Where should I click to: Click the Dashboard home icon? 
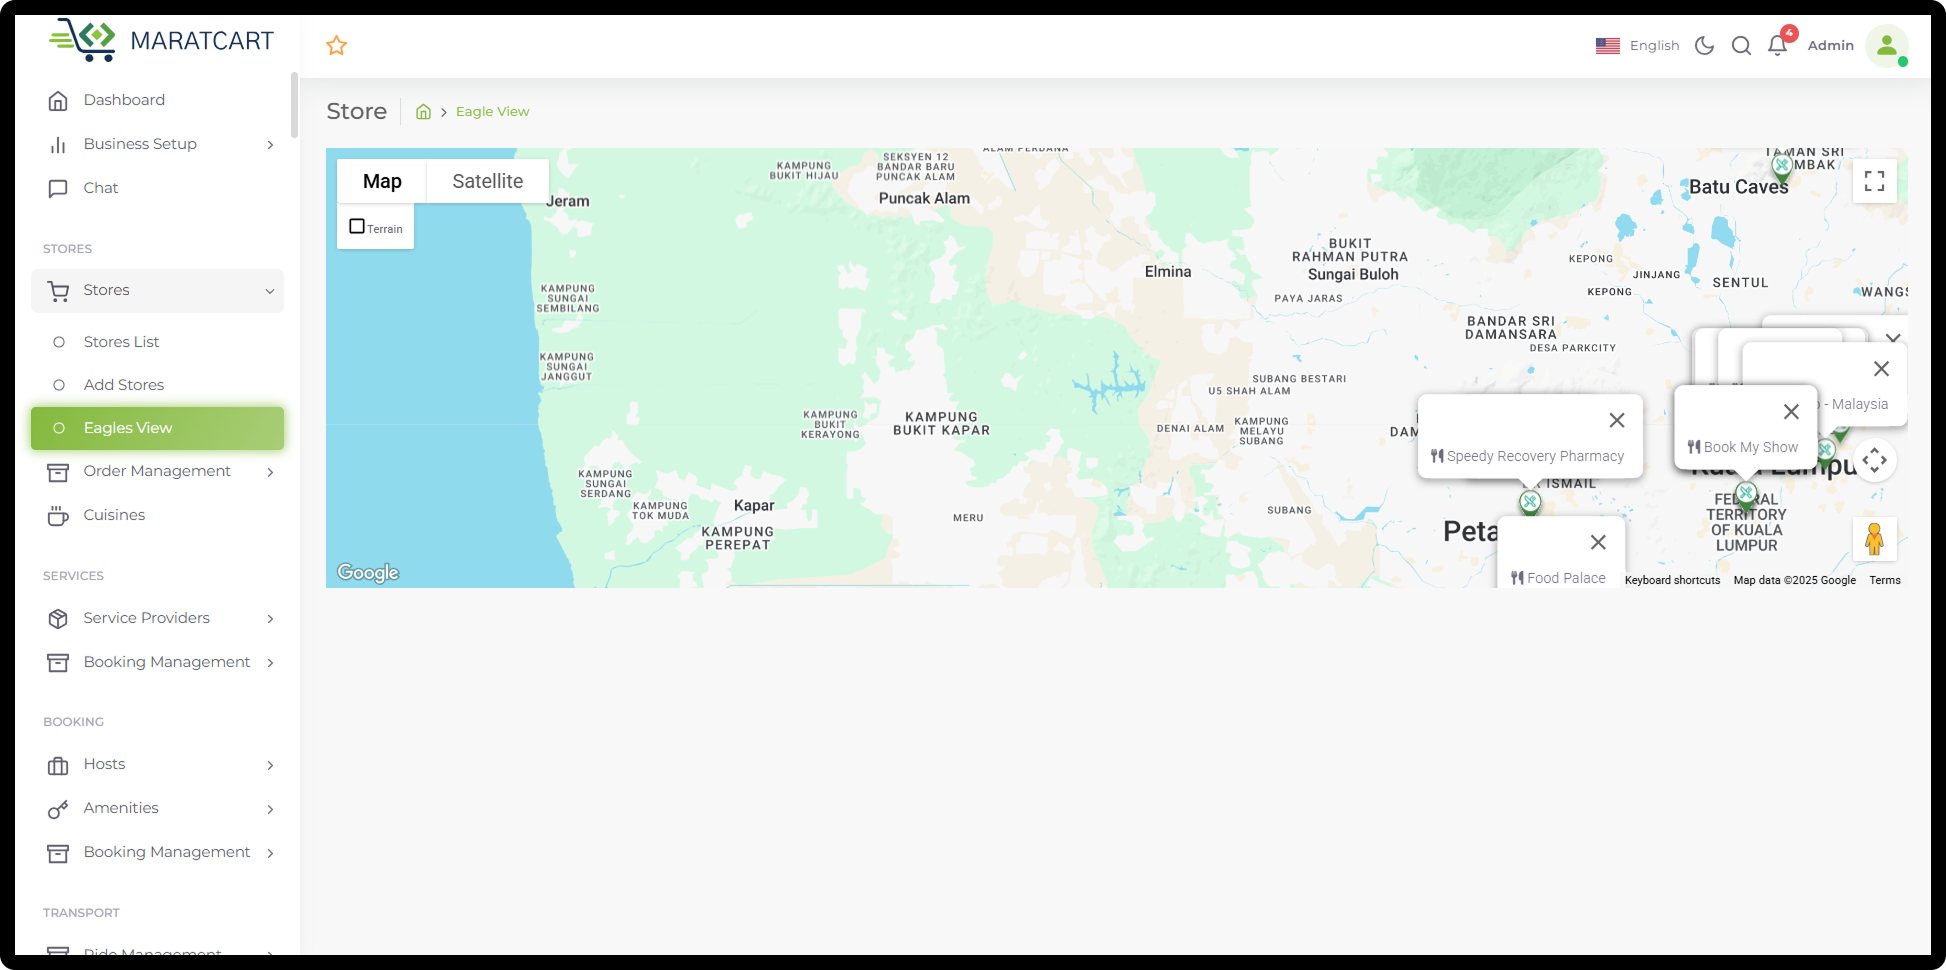click(x=58, y=100)
